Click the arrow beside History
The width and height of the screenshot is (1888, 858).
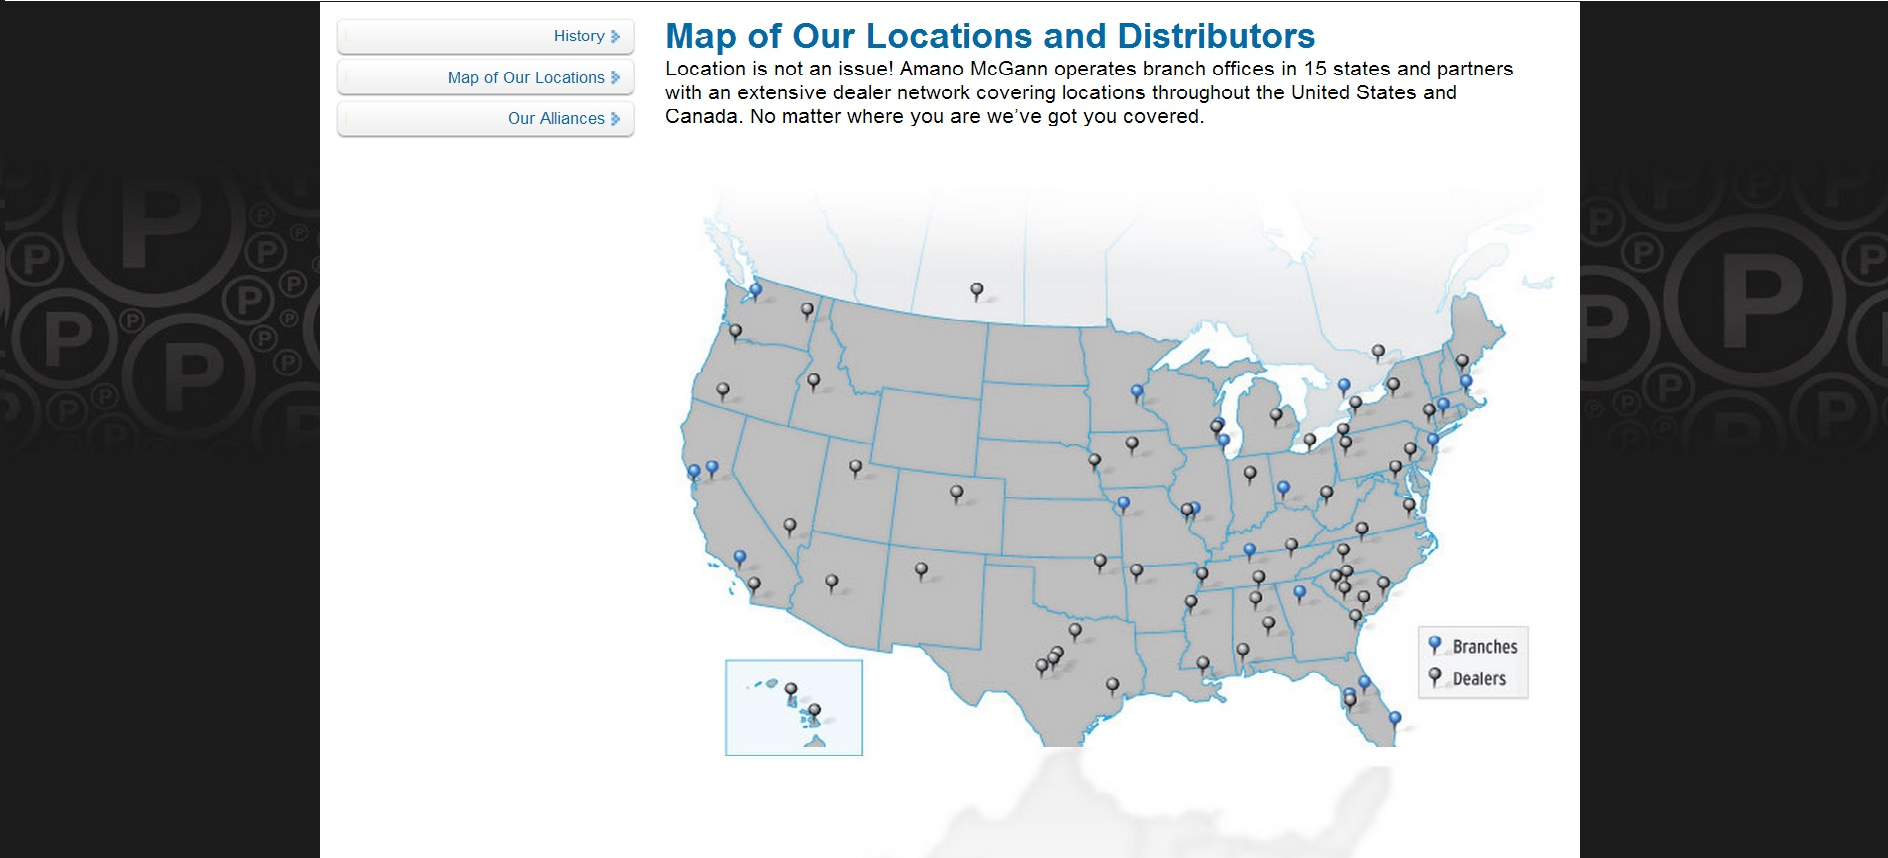point(616,36)
